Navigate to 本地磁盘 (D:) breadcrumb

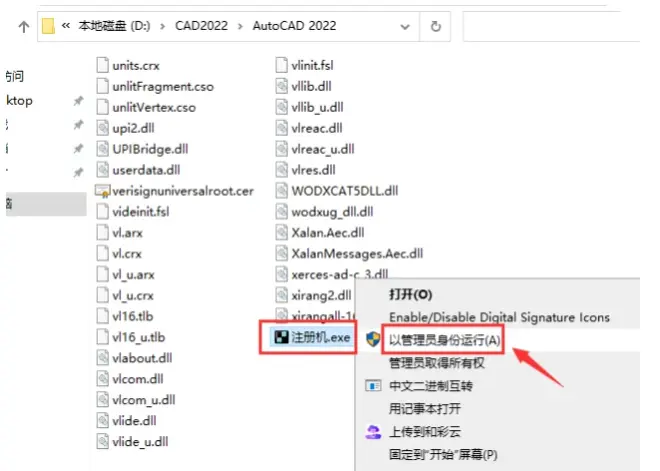point(114,26)
